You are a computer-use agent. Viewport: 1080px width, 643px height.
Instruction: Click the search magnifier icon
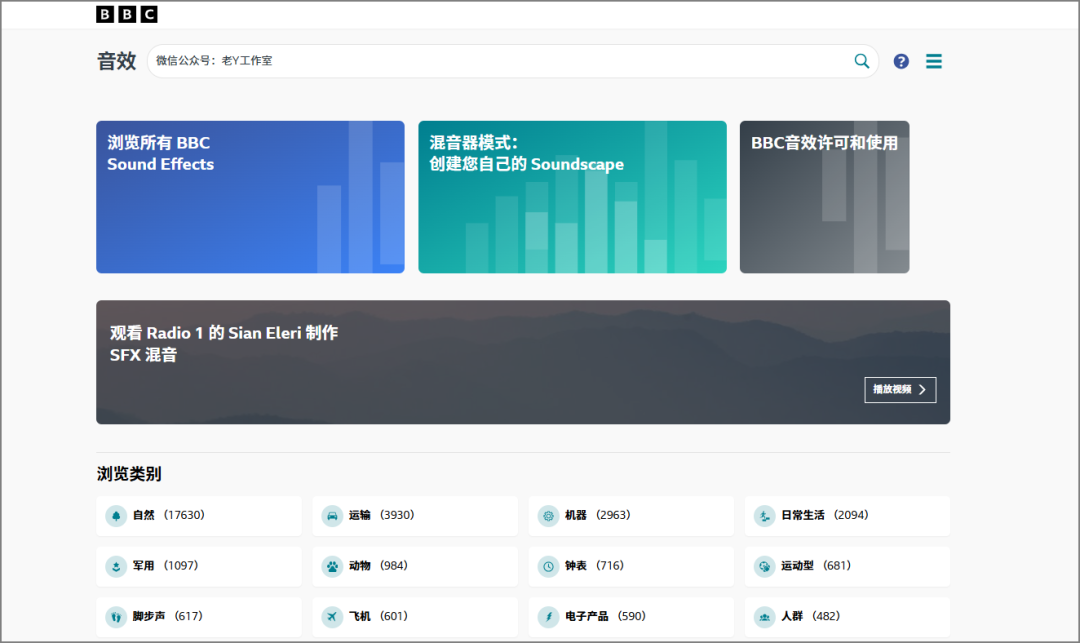point(861,61)
